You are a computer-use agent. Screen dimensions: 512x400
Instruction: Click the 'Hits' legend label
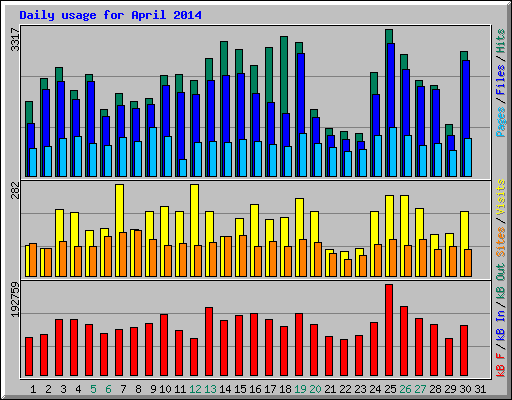click(500, 41)
